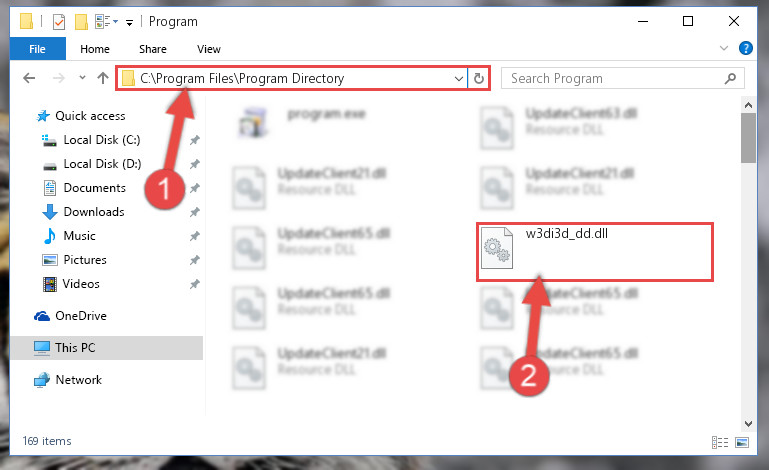Switch to details view layout icon
The height and width of the screenshot is (470, 769).
pos(719,443)
